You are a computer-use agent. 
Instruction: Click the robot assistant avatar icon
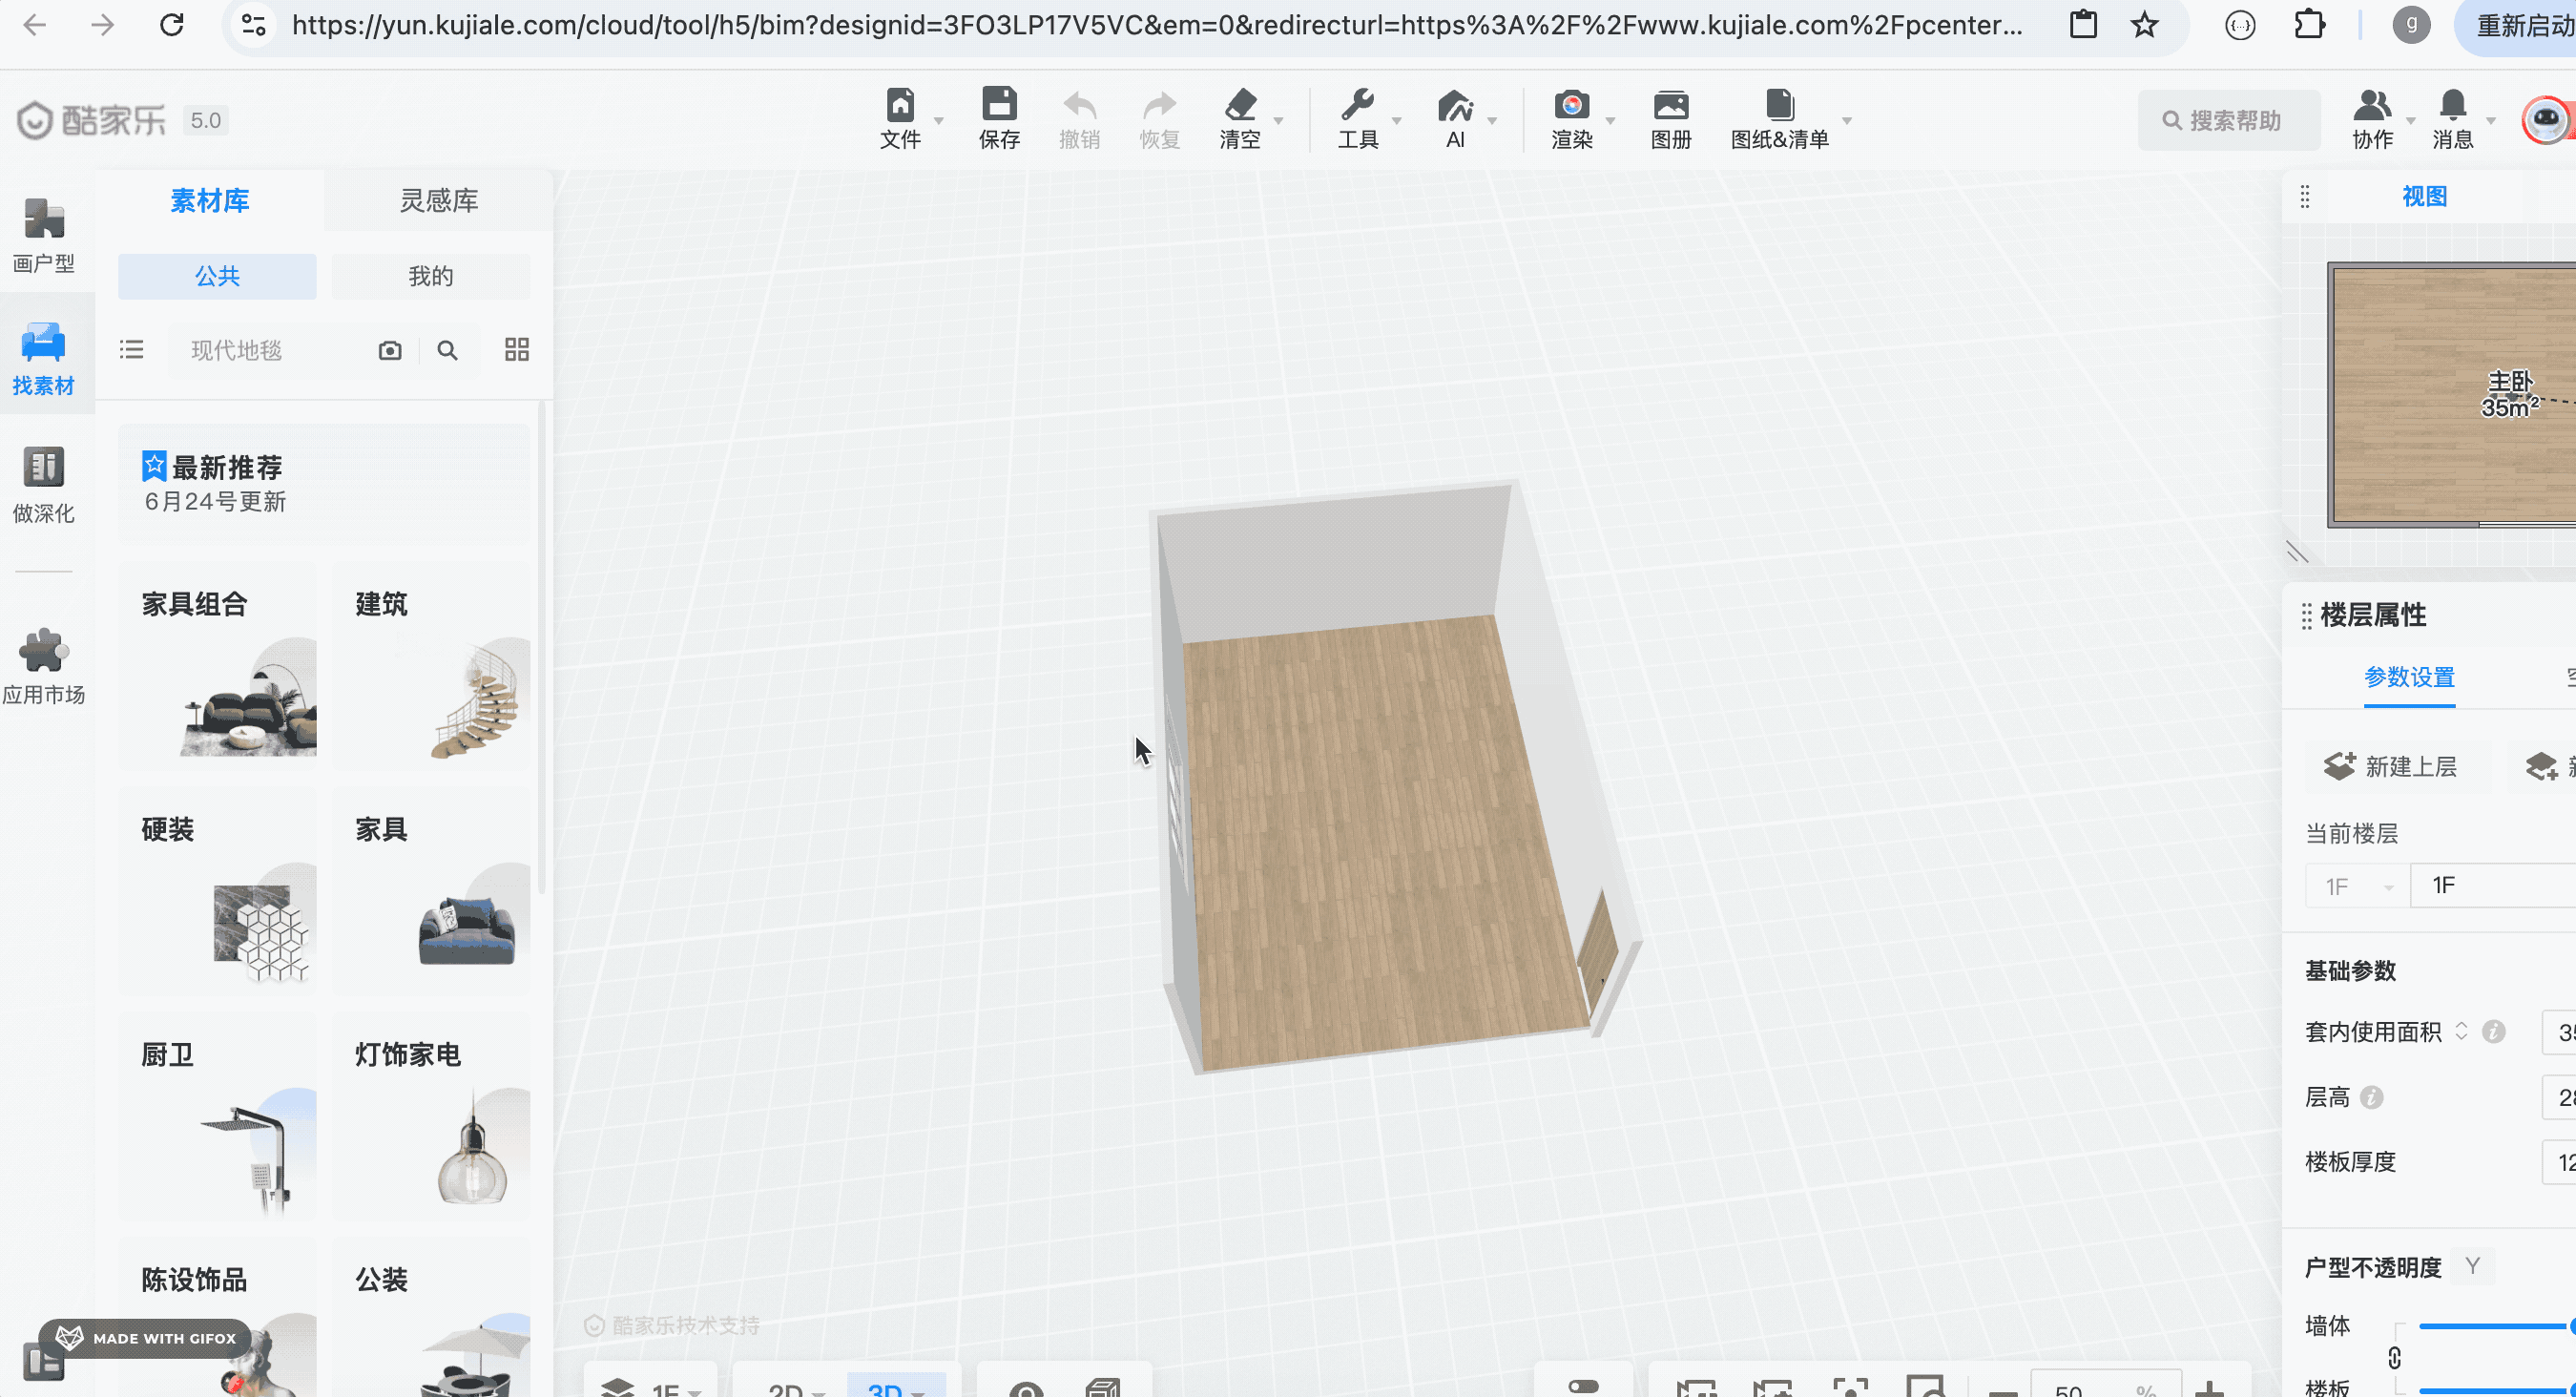[x=2546, y=120]
